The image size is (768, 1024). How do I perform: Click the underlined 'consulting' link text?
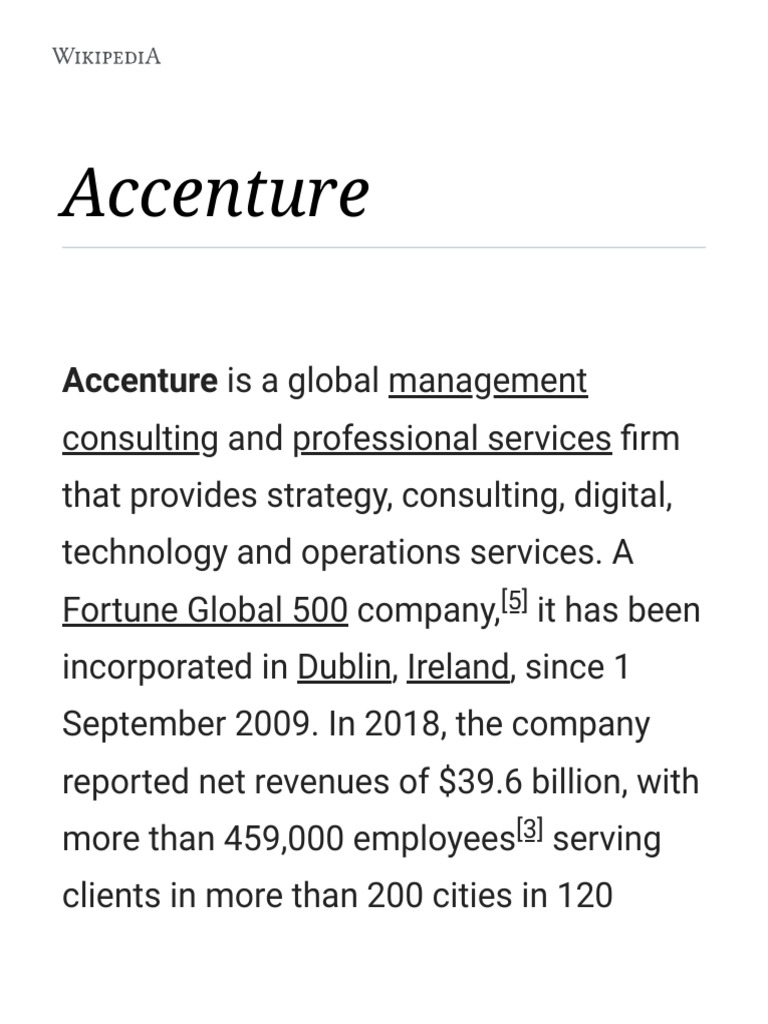[x=140, y=438]
